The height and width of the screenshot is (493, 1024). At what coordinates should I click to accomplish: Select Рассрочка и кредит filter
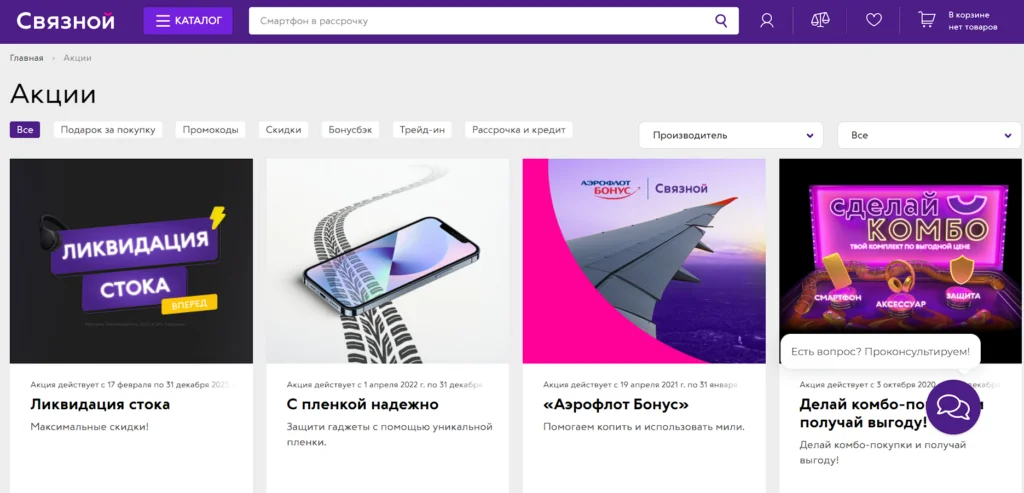pyautogui.click(x=519, y=130)
